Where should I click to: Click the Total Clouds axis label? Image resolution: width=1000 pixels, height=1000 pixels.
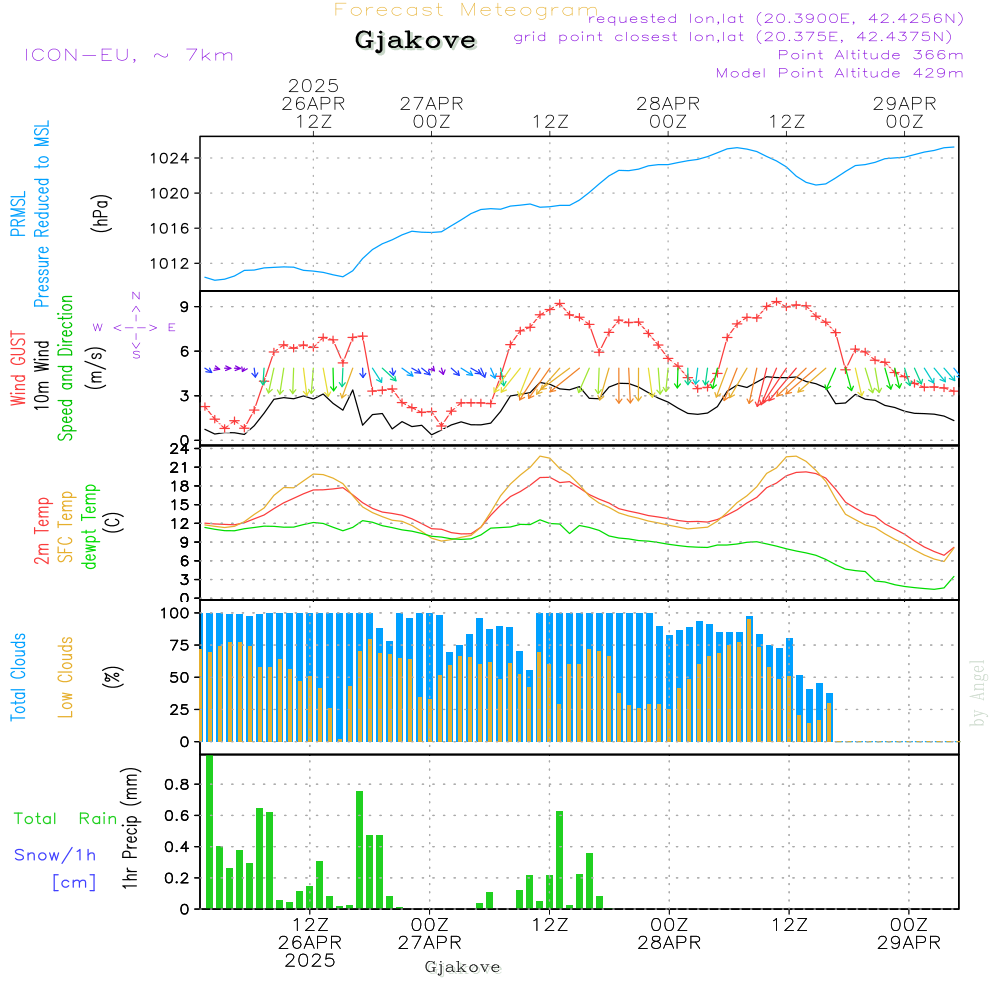19,677
